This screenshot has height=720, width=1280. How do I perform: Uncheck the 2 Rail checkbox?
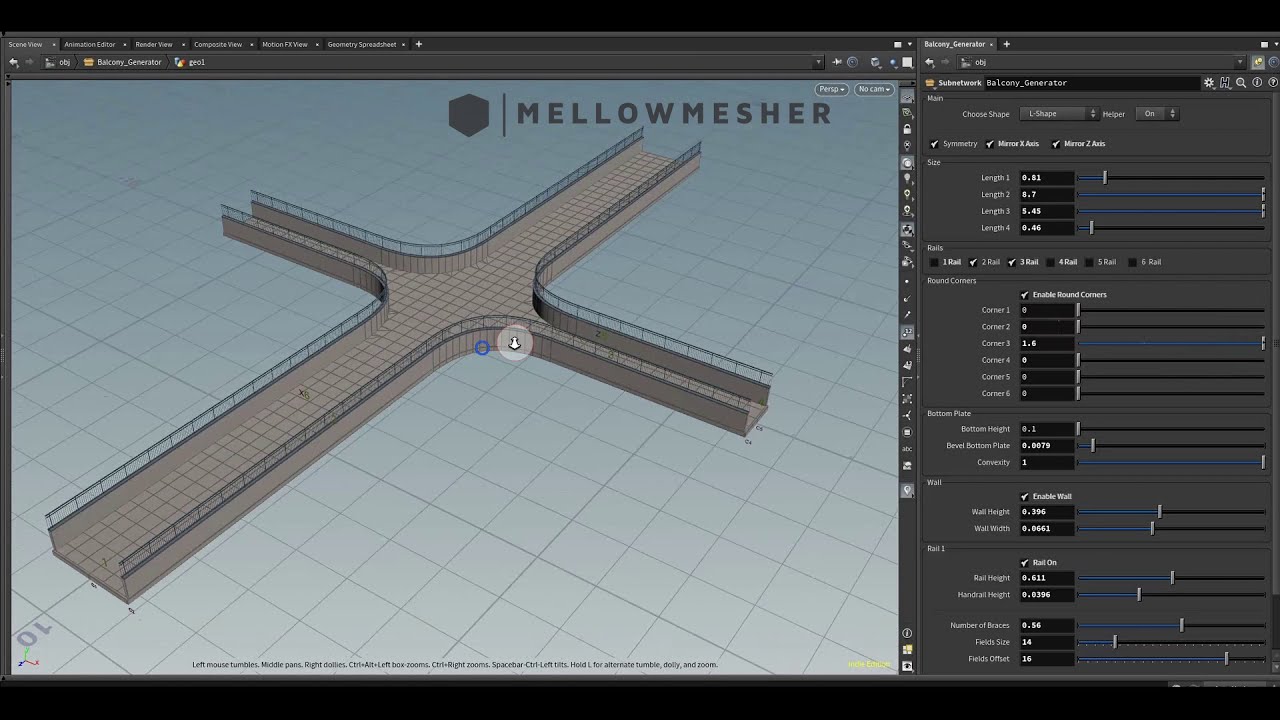(973, 262)
